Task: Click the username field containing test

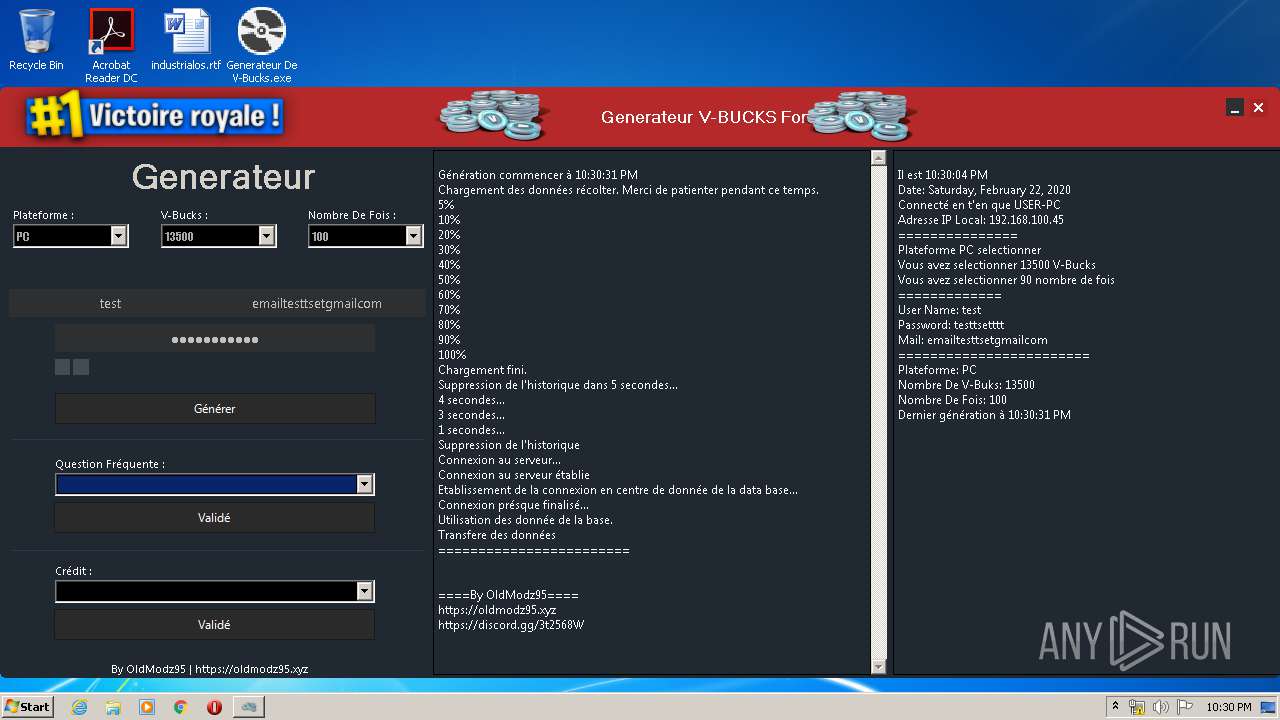Action: tap(110, 303)
